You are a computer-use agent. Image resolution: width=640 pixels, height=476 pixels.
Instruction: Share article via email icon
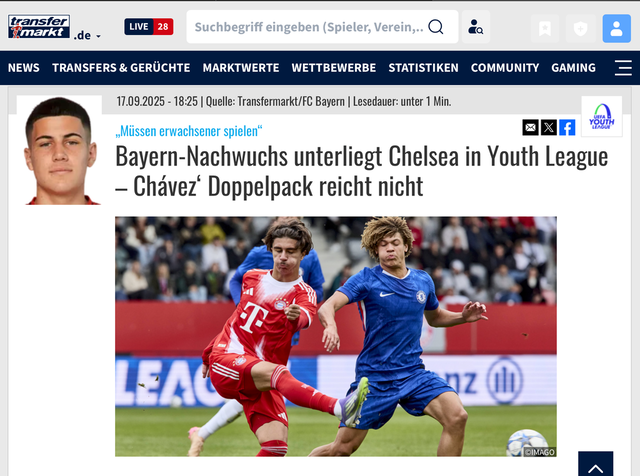(530, 128)
